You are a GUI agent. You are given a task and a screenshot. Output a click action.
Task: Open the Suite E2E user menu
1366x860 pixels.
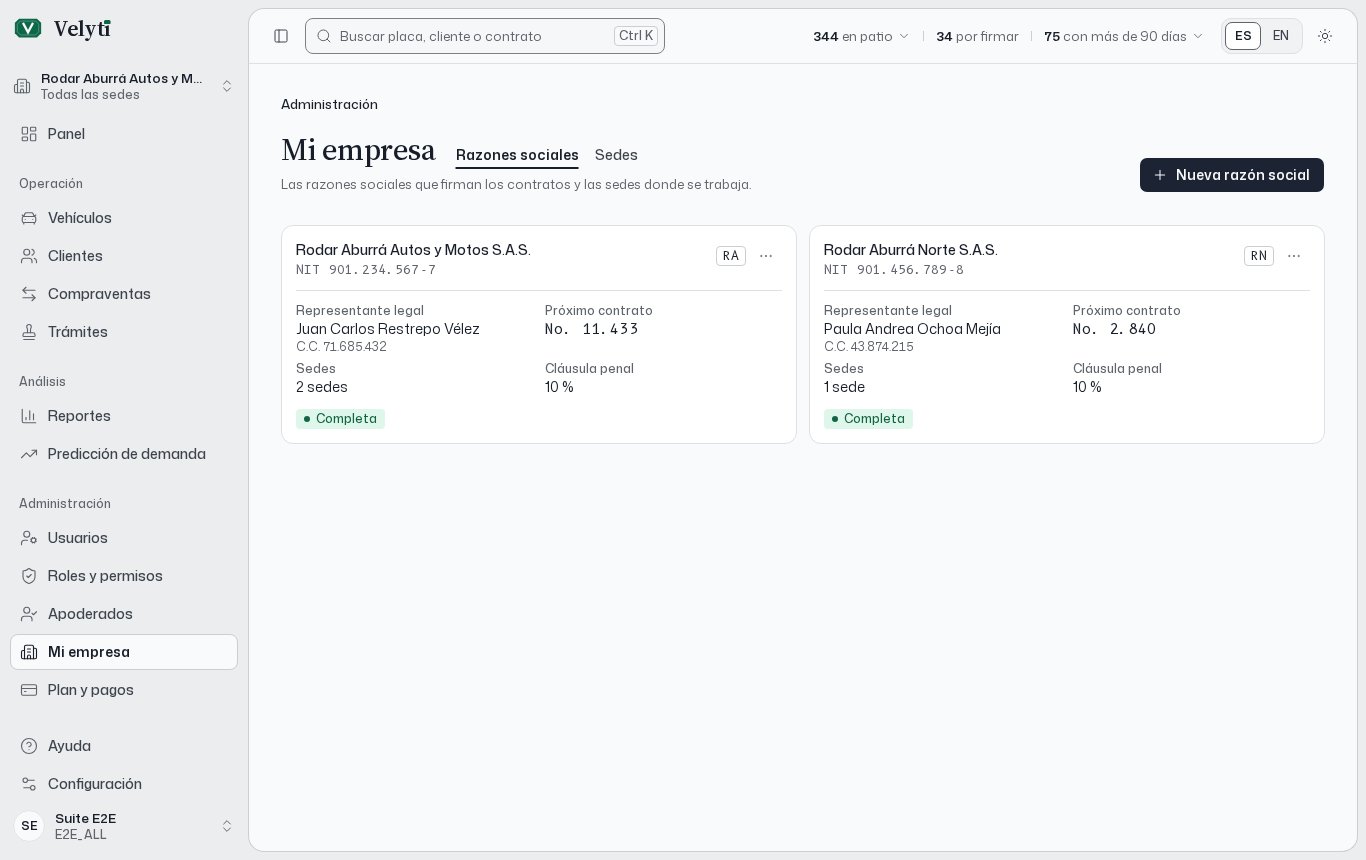[x=124, y=826]
